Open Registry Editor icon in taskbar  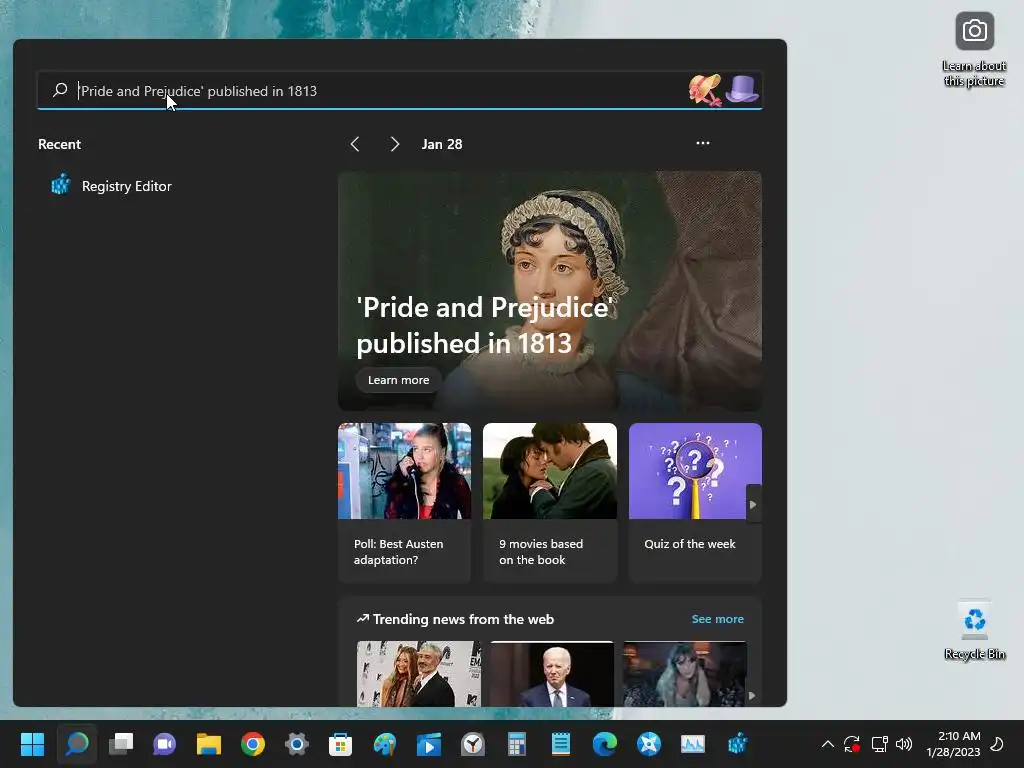pos(737,744)
